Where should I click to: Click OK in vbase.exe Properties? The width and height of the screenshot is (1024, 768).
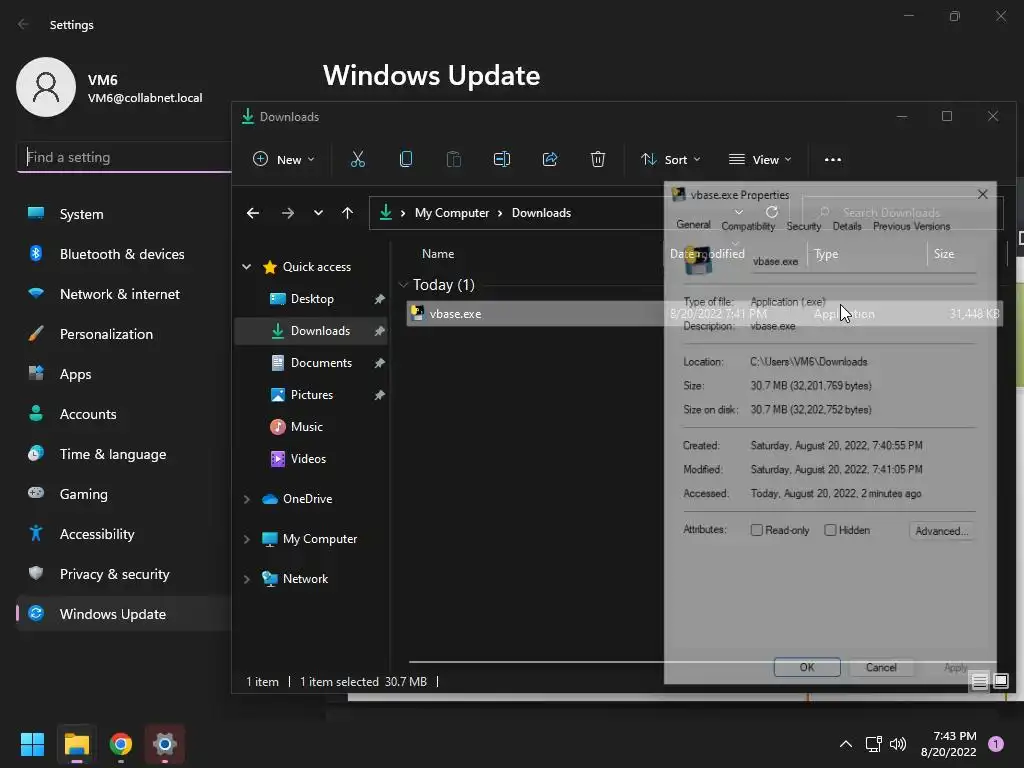807,667
